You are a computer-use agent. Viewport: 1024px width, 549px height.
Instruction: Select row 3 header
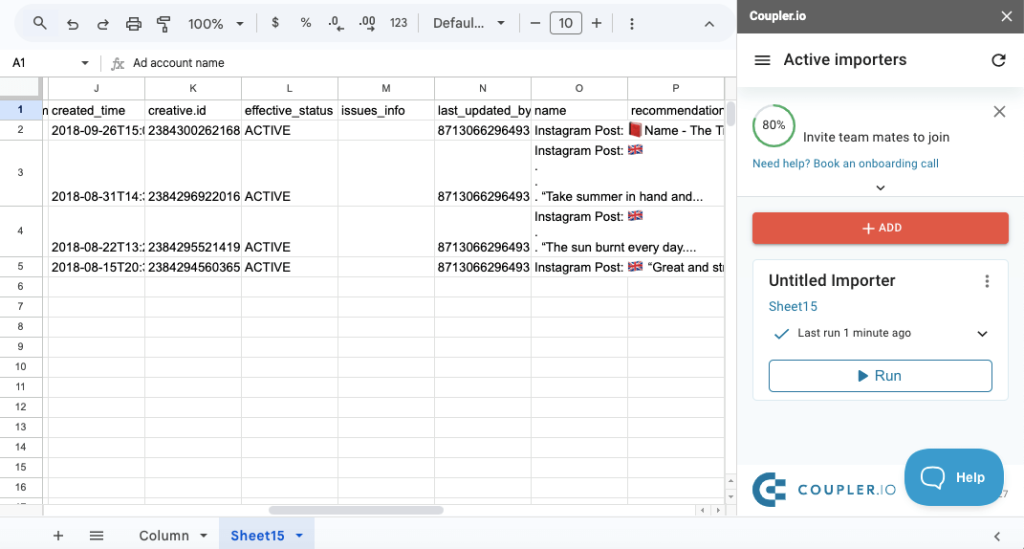tap(20, 172)
